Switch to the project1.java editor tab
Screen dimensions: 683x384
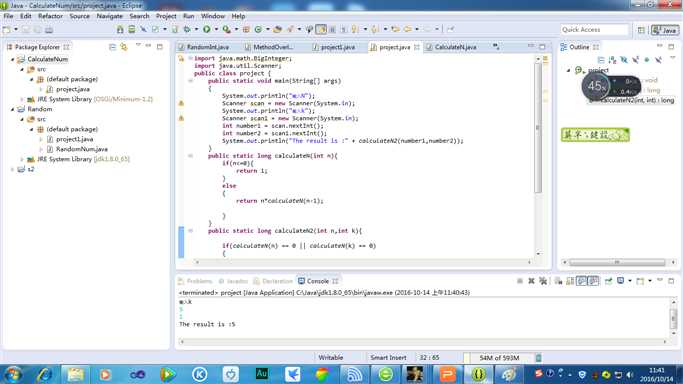[338, 47]
